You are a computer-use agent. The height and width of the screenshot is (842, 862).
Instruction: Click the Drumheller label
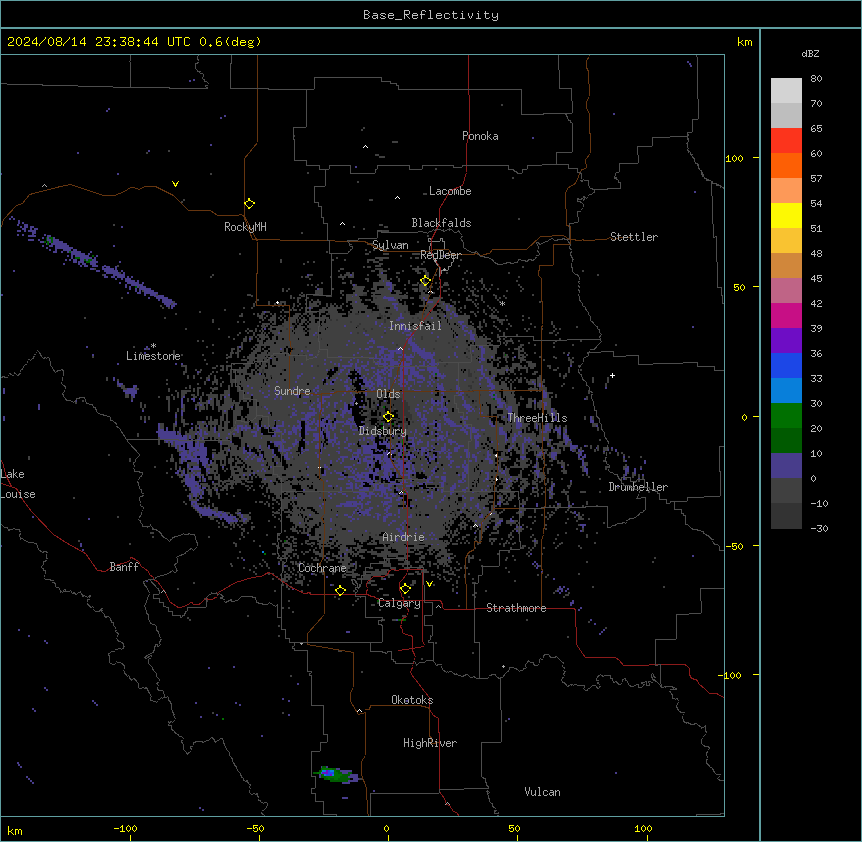tap(638, 487)
